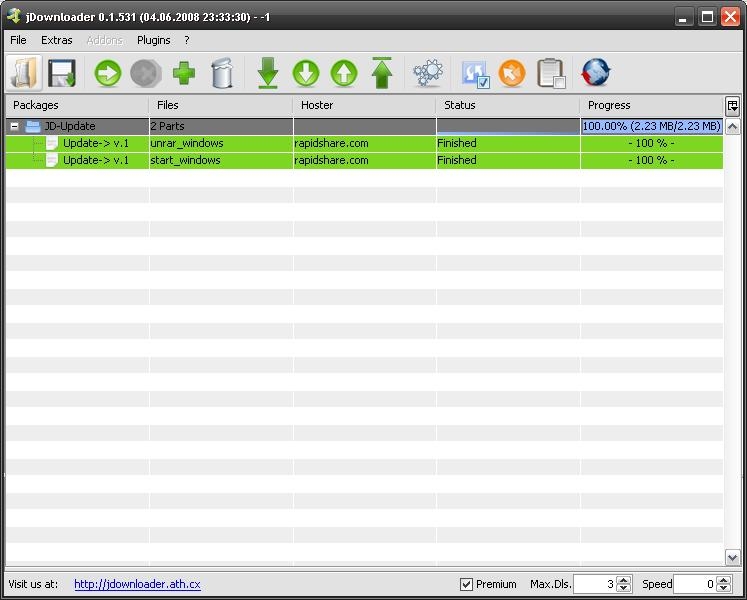Open the column chooser dropdown button
This screenshot has width=747, height=600.
(732, 106)
